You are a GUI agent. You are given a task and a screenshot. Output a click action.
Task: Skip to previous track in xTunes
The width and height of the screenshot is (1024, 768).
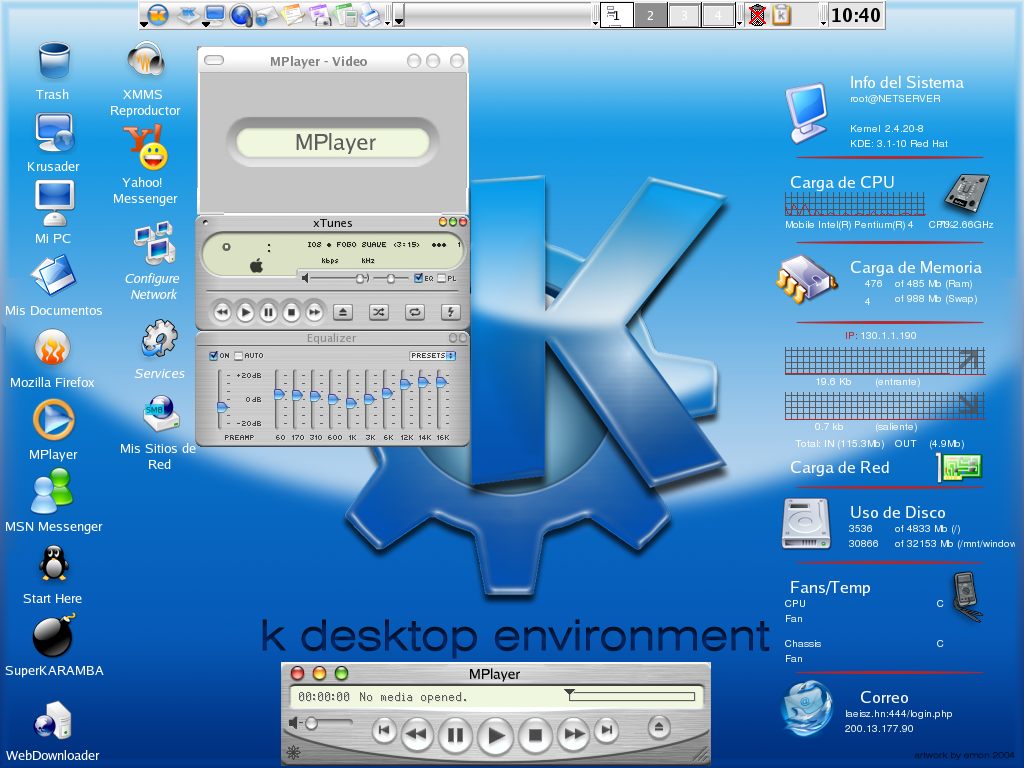pyautogui.click(x=222, y=312)
